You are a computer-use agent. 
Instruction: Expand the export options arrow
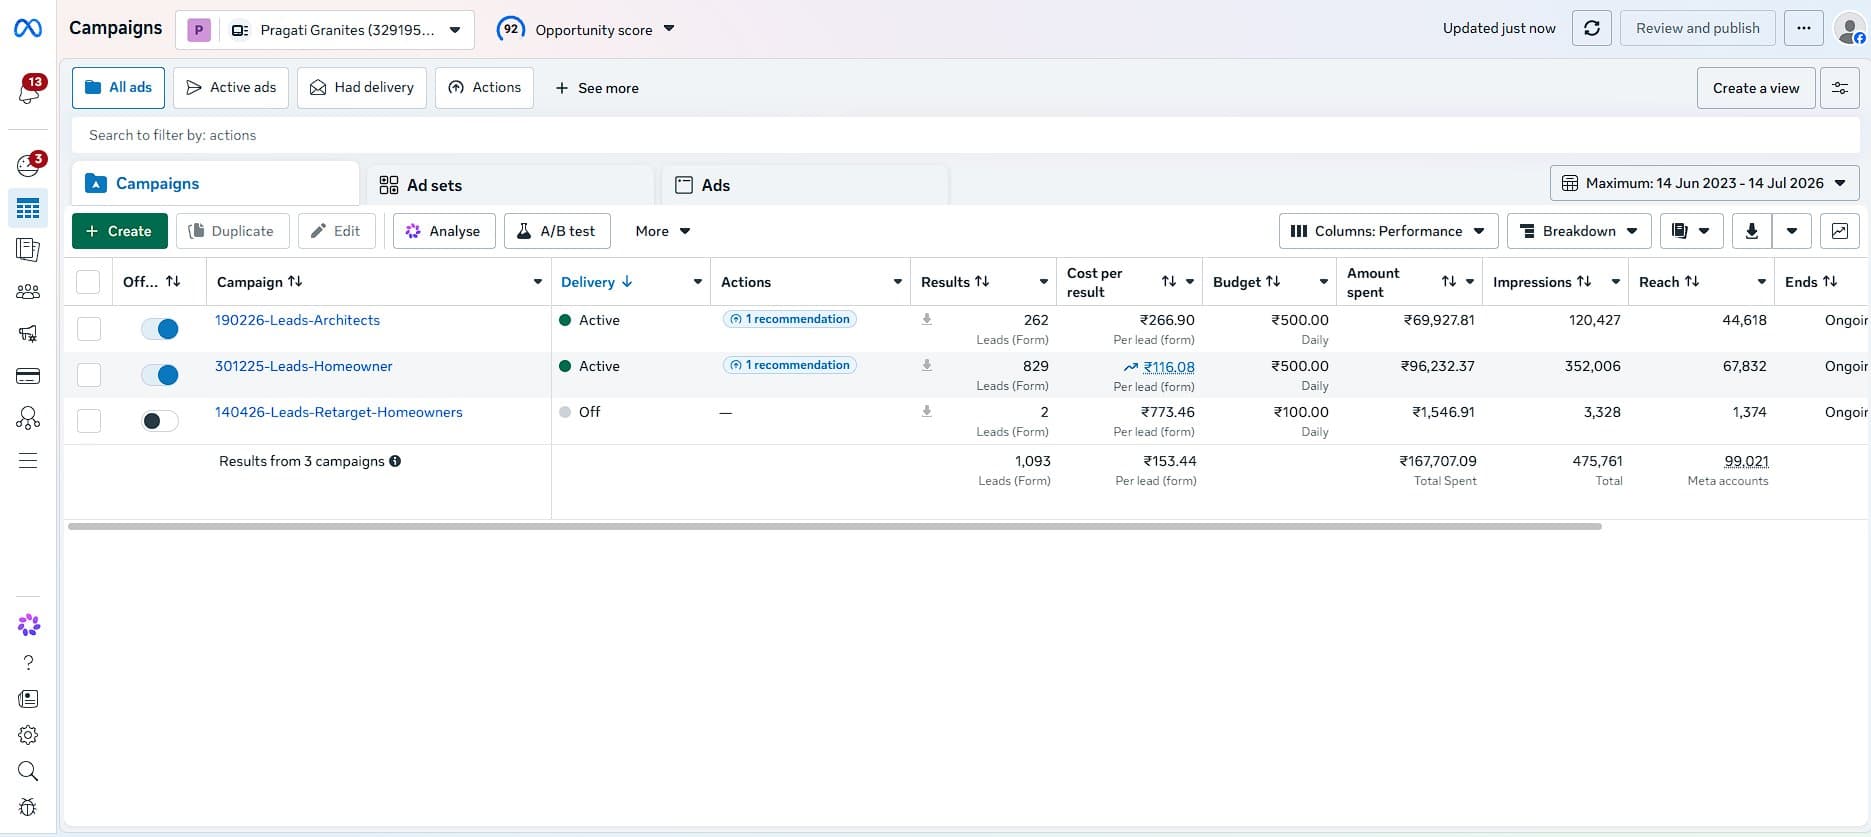pyautogui.click(x=1792, y=231)
